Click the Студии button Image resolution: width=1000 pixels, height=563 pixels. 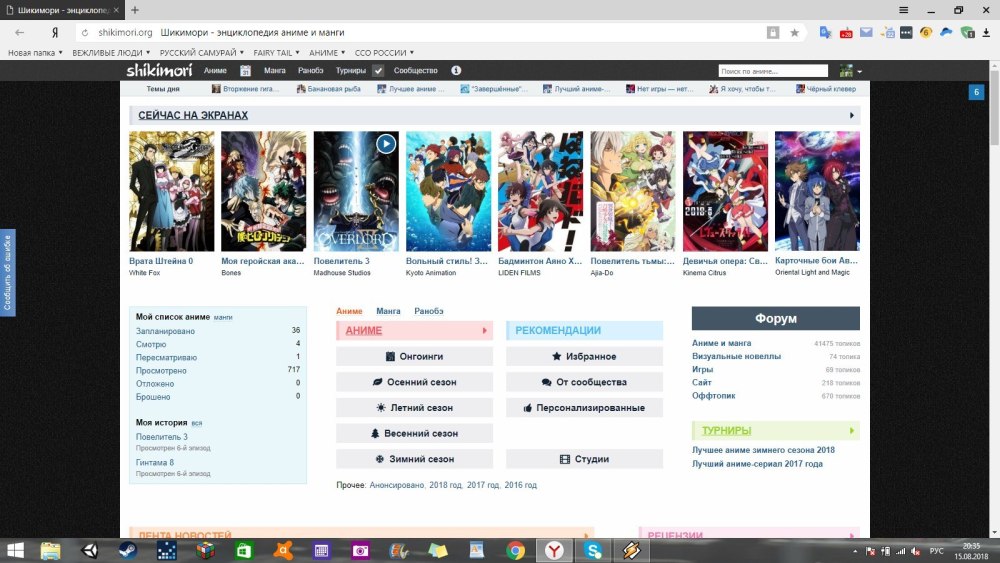coord(584,459)
